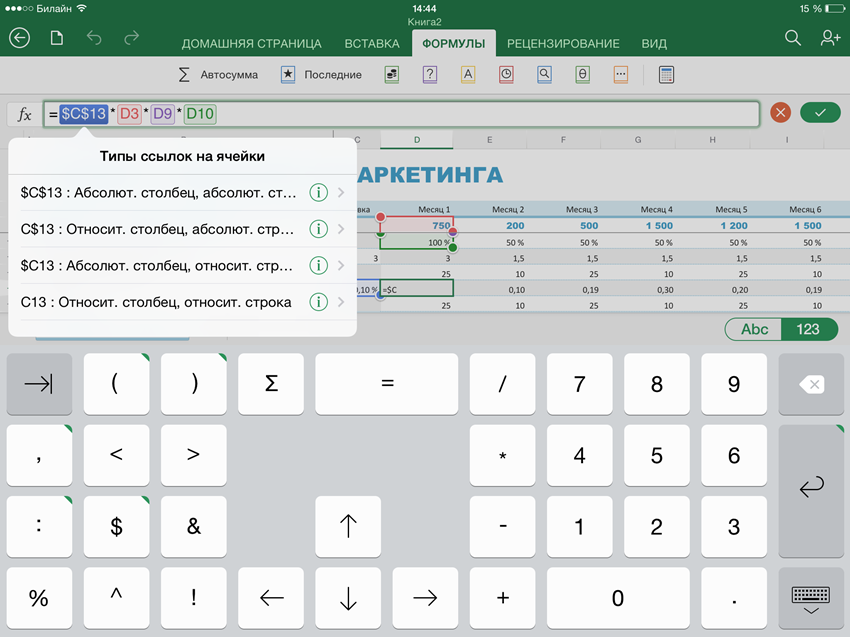
Task: Tap the back arrow icon
Action: click(20, 38)
